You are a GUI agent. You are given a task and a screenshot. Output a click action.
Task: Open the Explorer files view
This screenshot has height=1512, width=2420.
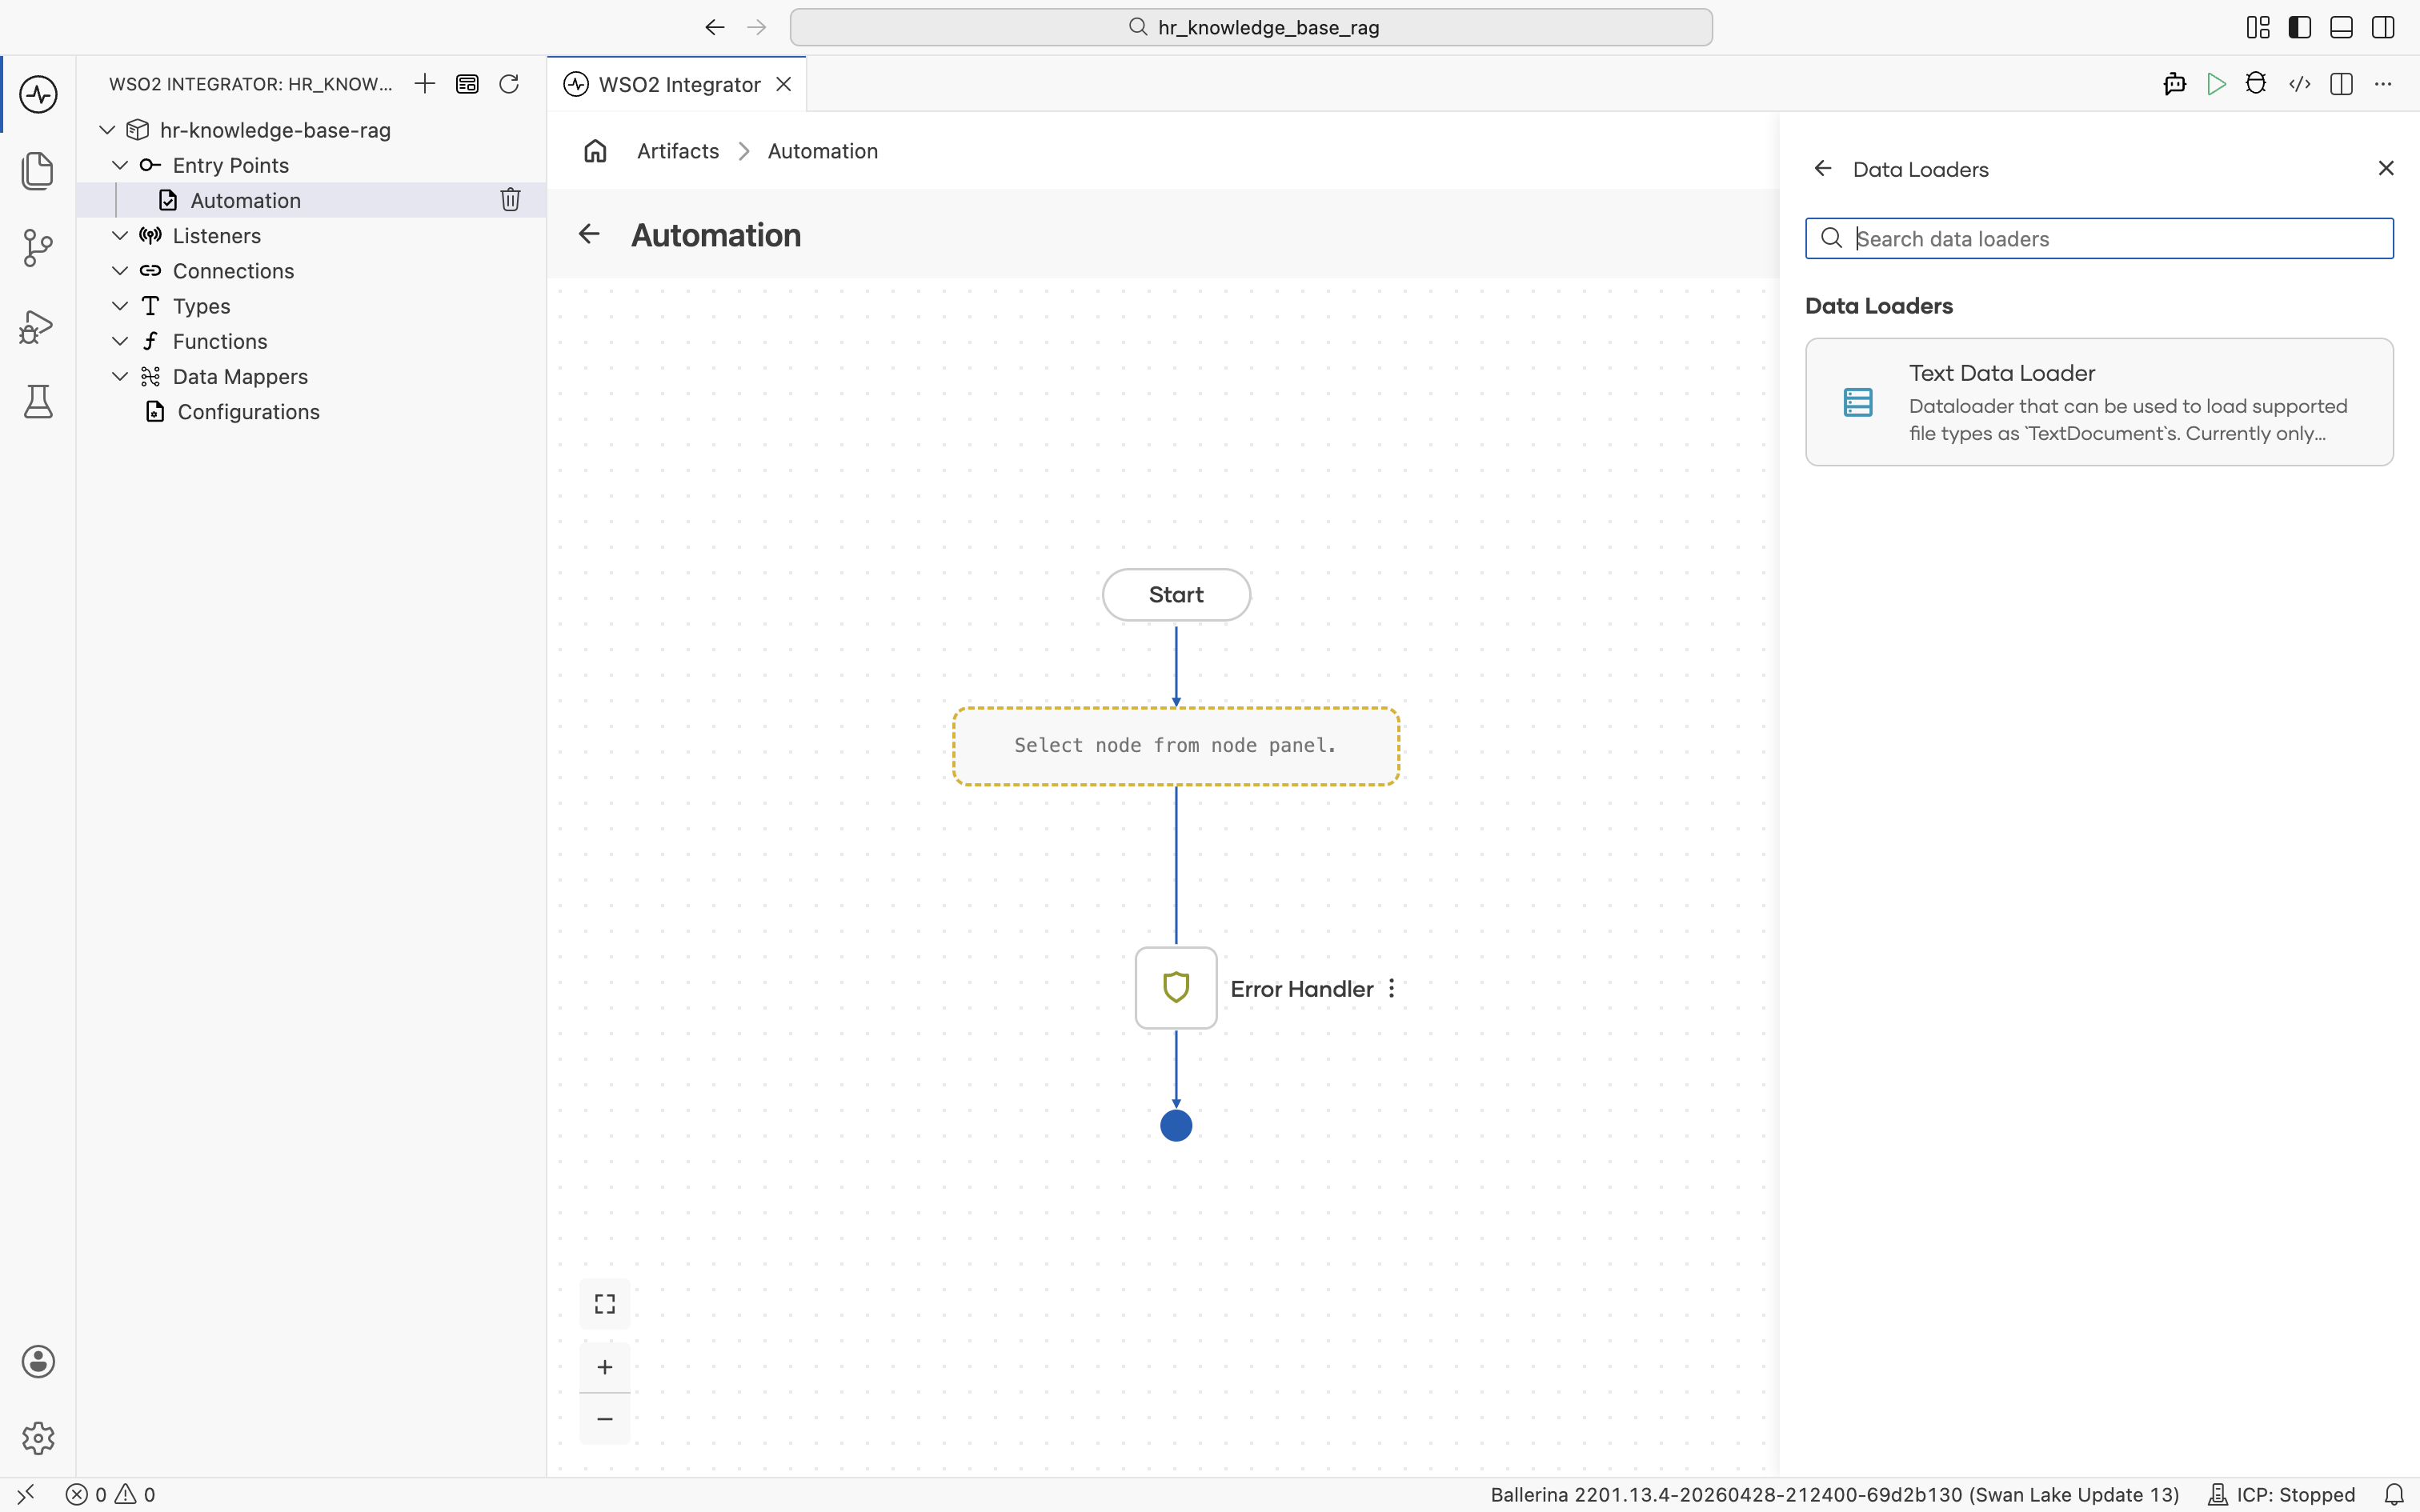(38, 171)
